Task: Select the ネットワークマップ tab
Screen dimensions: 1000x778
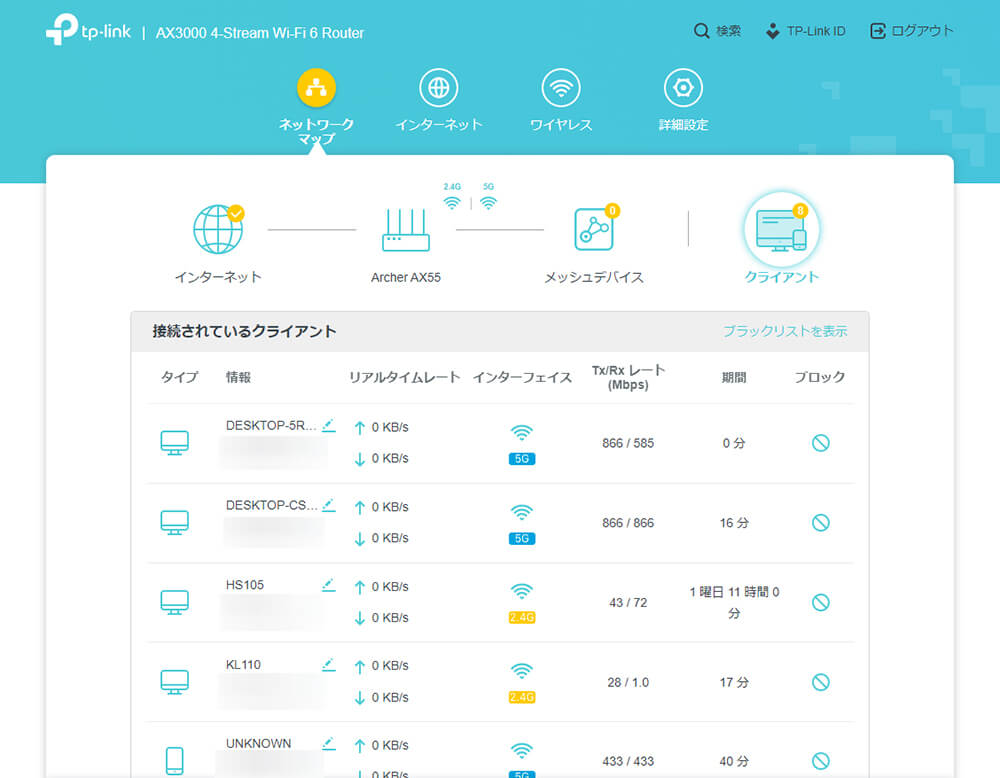Action: point(316,106)
